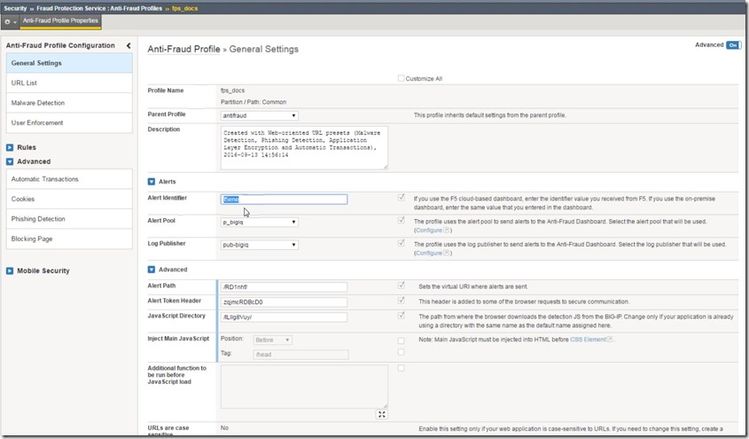Click the gear settings icon in the tab bar

click(x=8, y=20)
